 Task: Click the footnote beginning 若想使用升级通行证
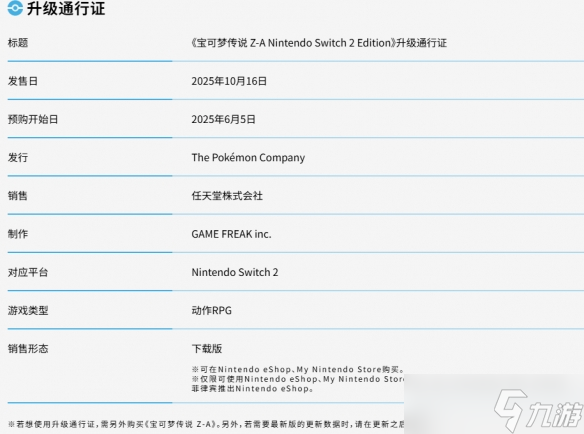click(206, 424)
